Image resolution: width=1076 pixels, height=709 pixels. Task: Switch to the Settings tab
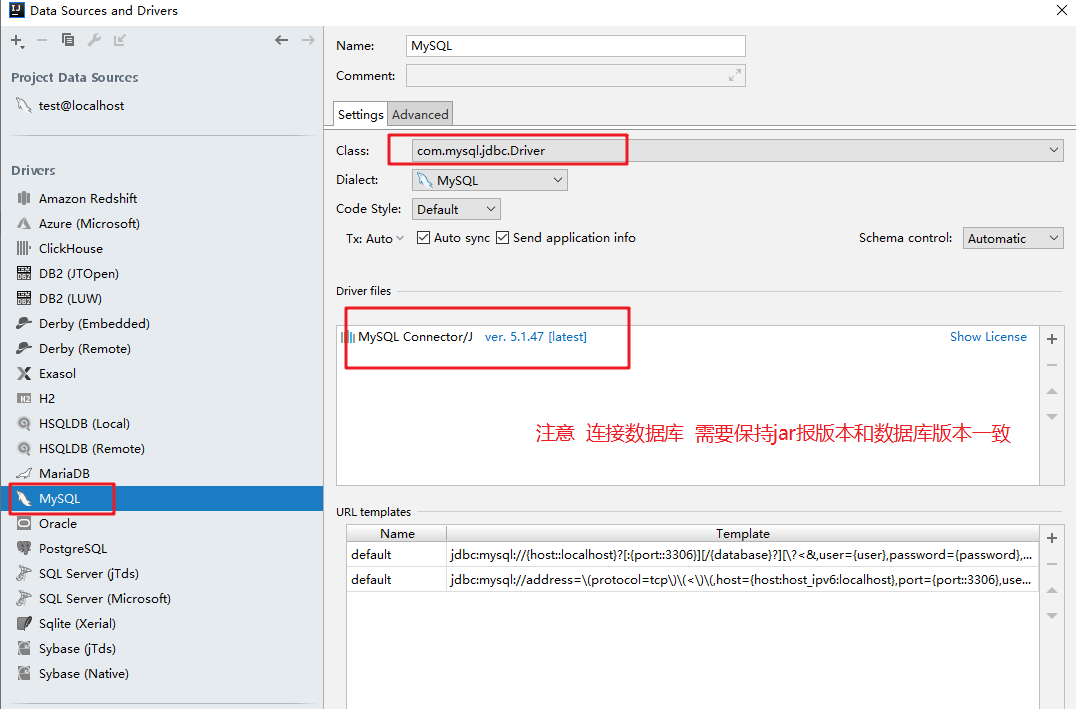(360, 115)
